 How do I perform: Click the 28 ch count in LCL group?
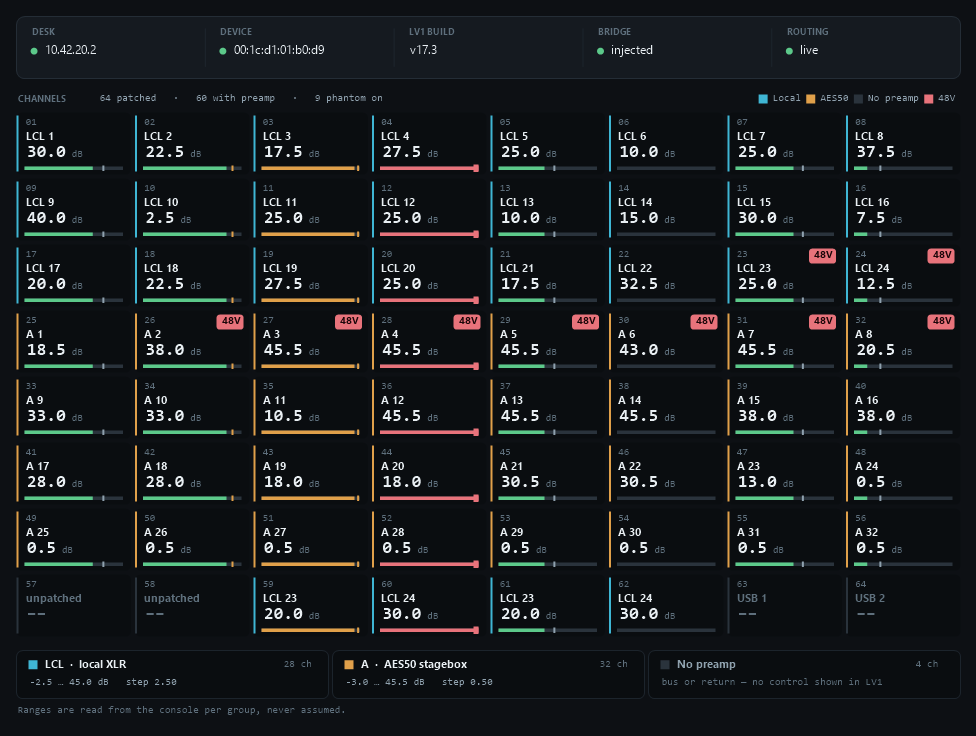coord(298,664)
